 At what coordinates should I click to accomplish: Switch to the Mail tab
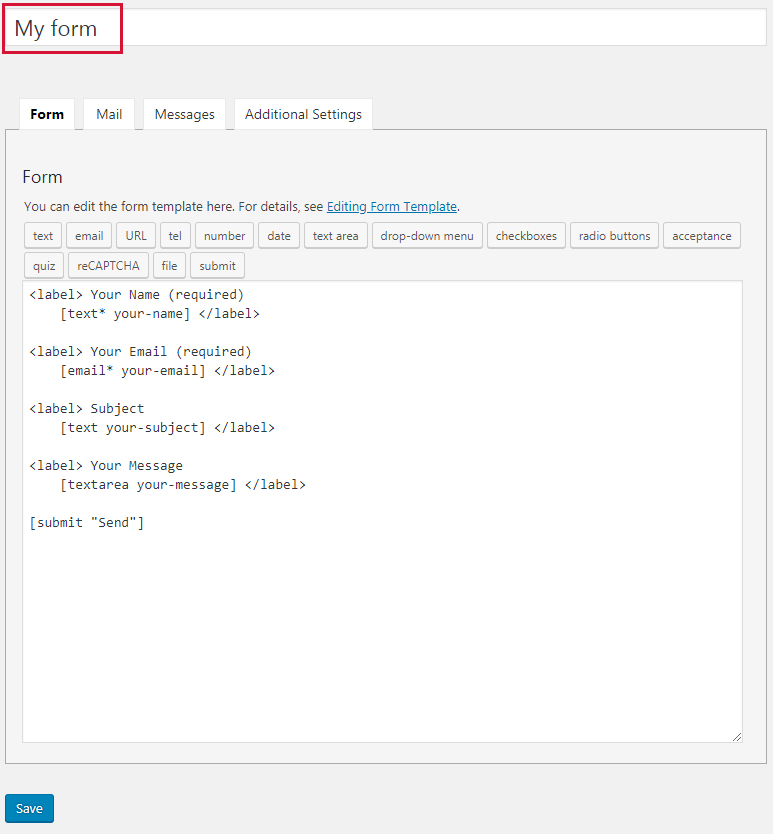coord(109,114)
